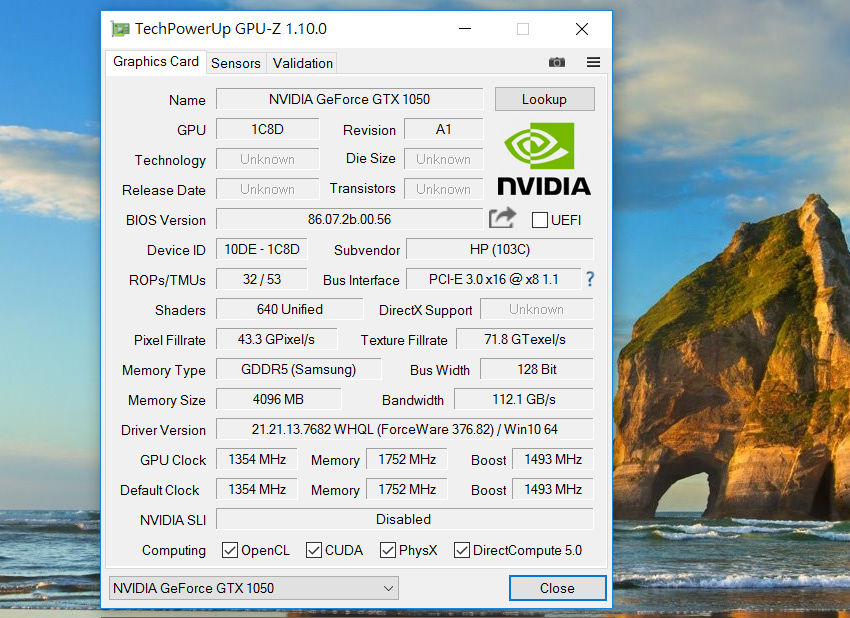Click the Device ID field 10DE - 1C8D
Viewport: 850px width, 618px height.
pos(262,249)
